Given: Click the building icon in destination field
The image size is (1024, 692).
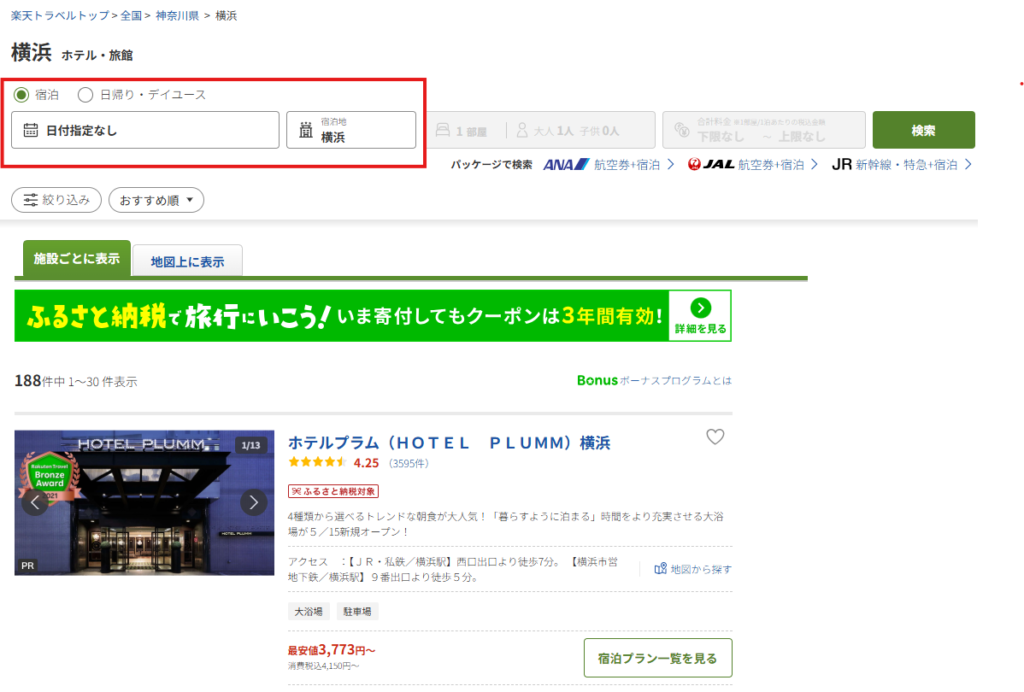Looking at the screenshot, I should pyautogui.click(x=306, y=130).
